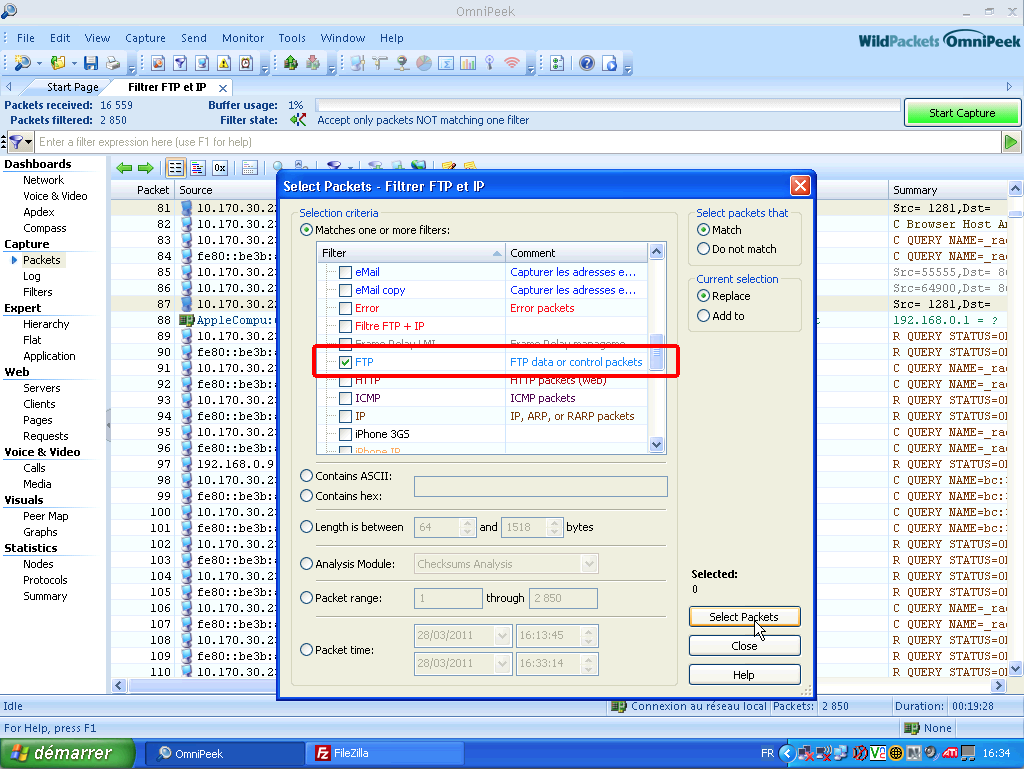The image size is (1024, 769).
Task: Open Peer Map under Visuals
Action: [x=46, y=516]
